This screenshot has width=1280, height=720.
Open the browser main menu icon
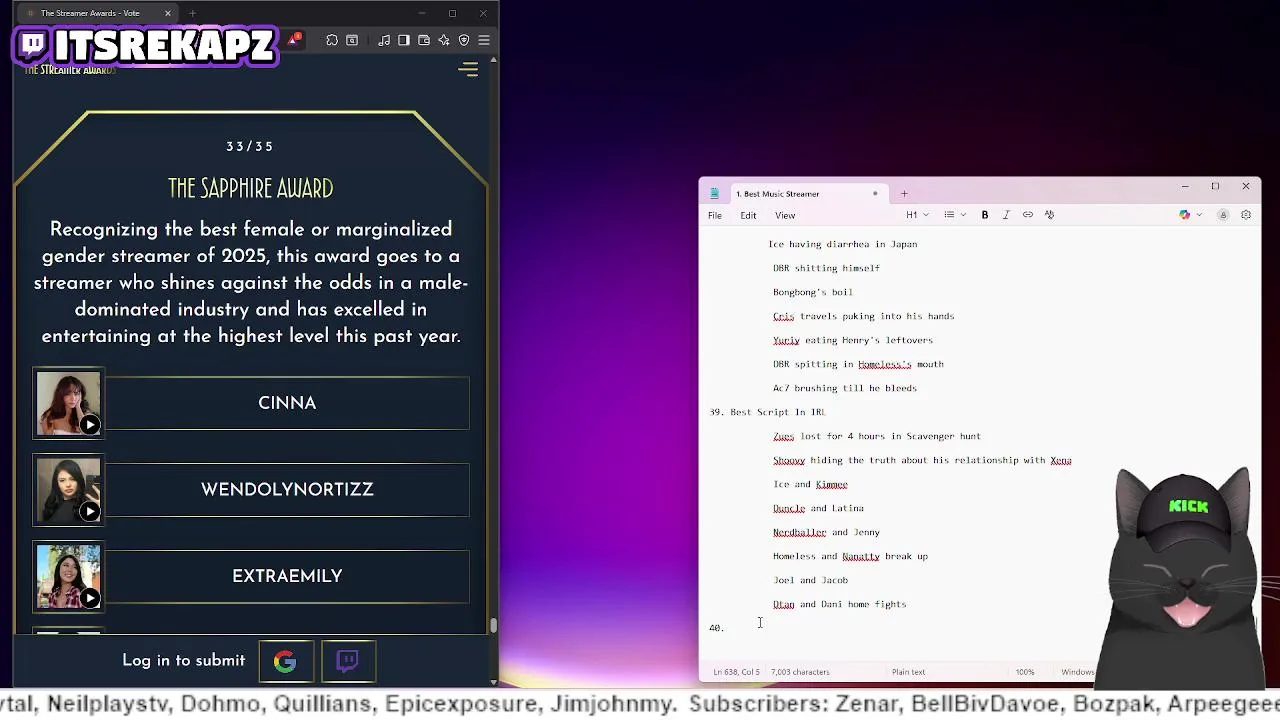pos(484,40)
